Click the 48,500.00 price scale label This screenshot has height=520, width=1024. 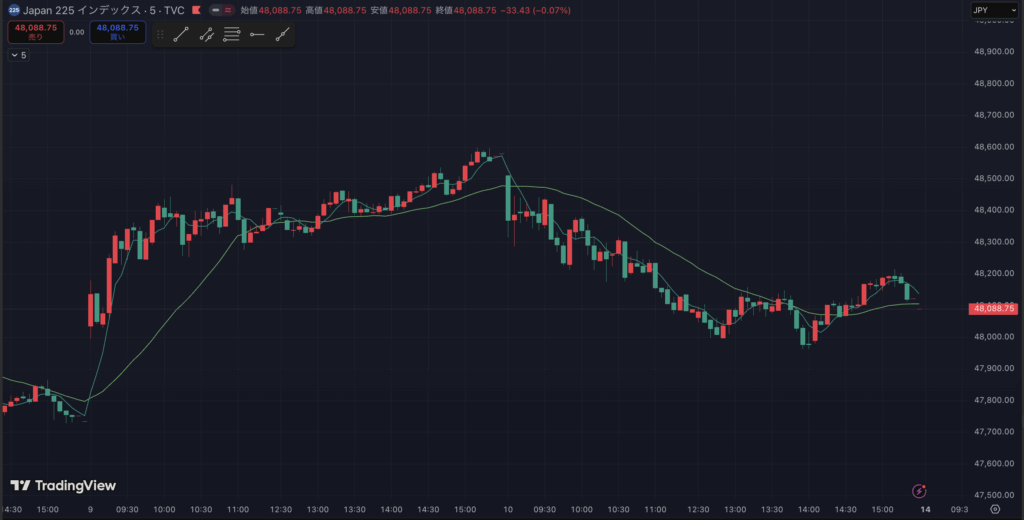coord(993,179)
